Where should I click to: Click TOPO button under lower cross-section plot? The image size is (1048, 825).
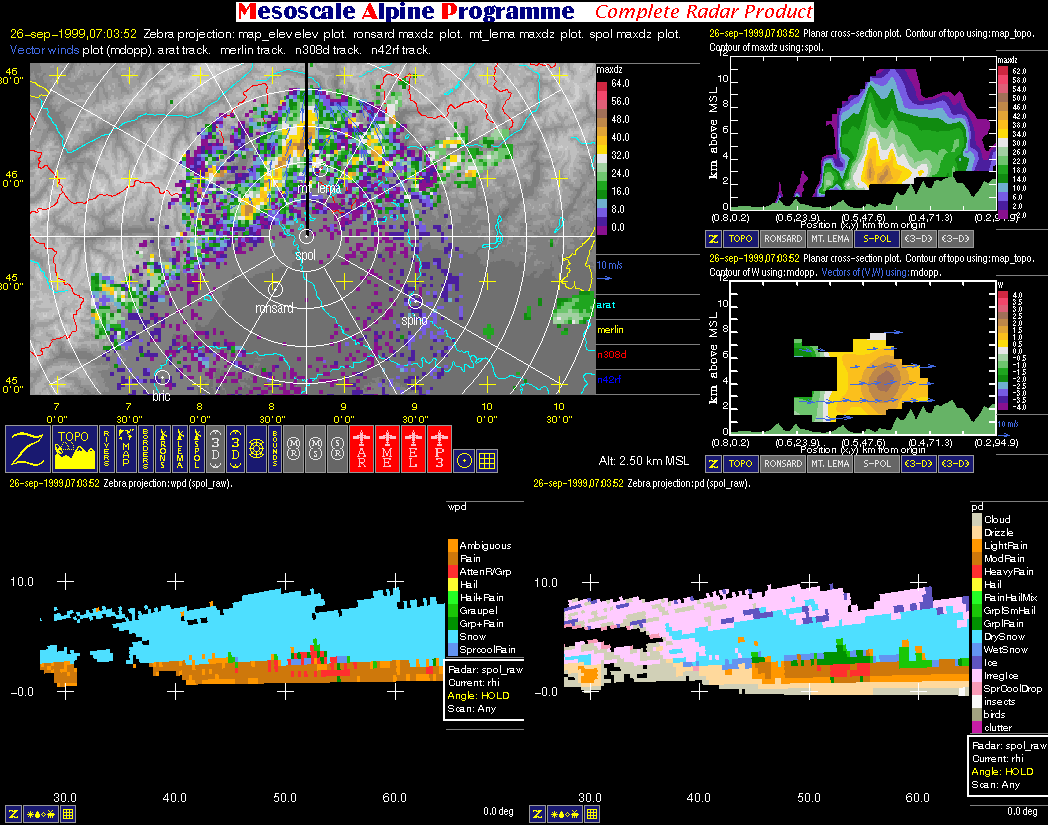740,463
